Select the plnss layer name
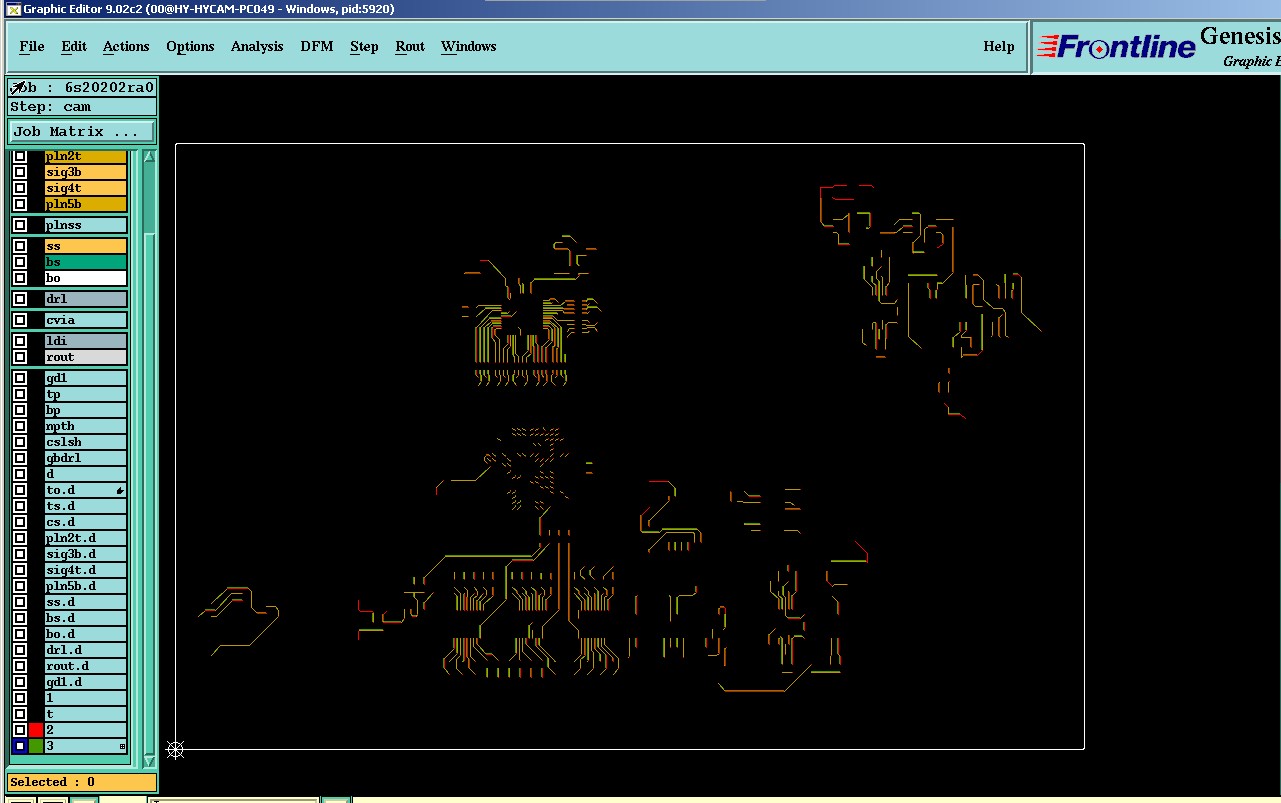1281x803 pixels. (x=86, y=225)
